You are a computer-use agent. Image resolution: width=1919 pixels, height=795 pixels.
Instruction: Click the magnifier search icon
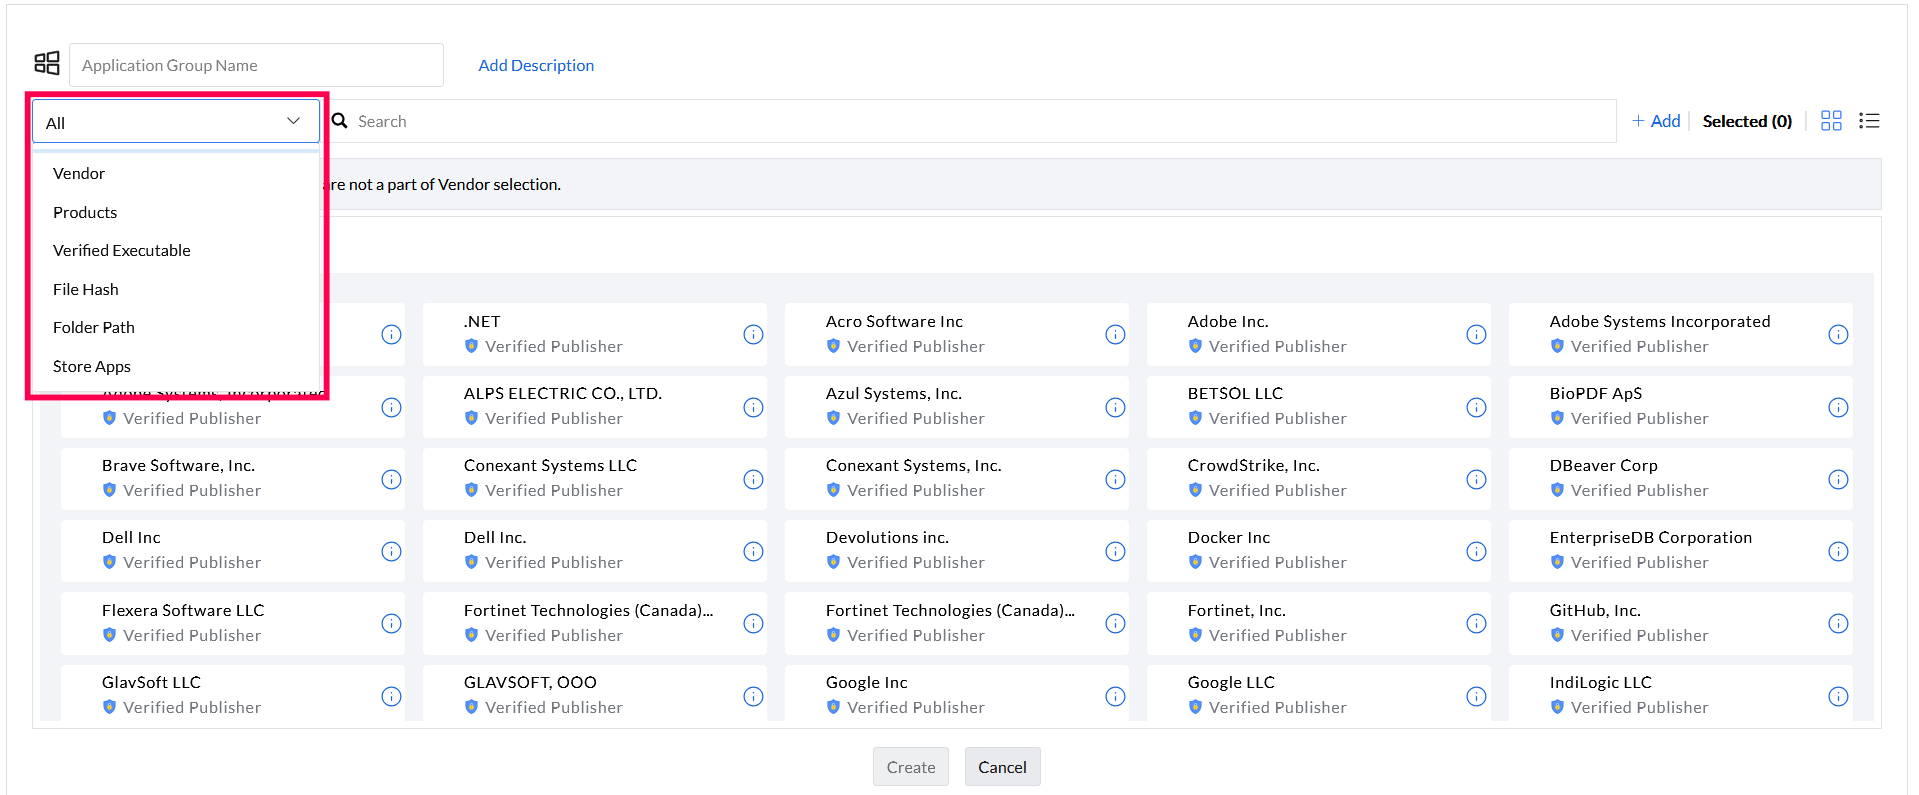[x=340, y=121]
